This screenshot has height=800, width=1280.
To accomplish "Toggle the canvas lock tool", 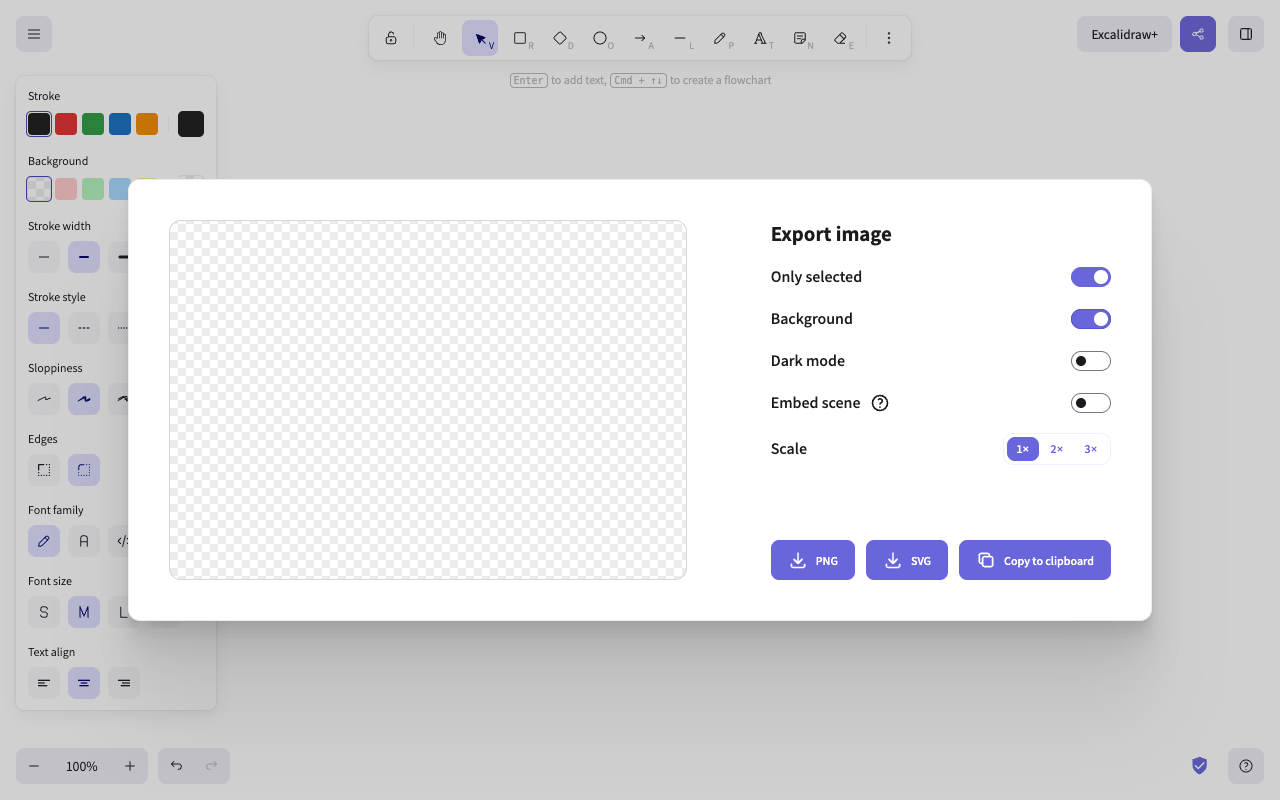I will point(391,38).
